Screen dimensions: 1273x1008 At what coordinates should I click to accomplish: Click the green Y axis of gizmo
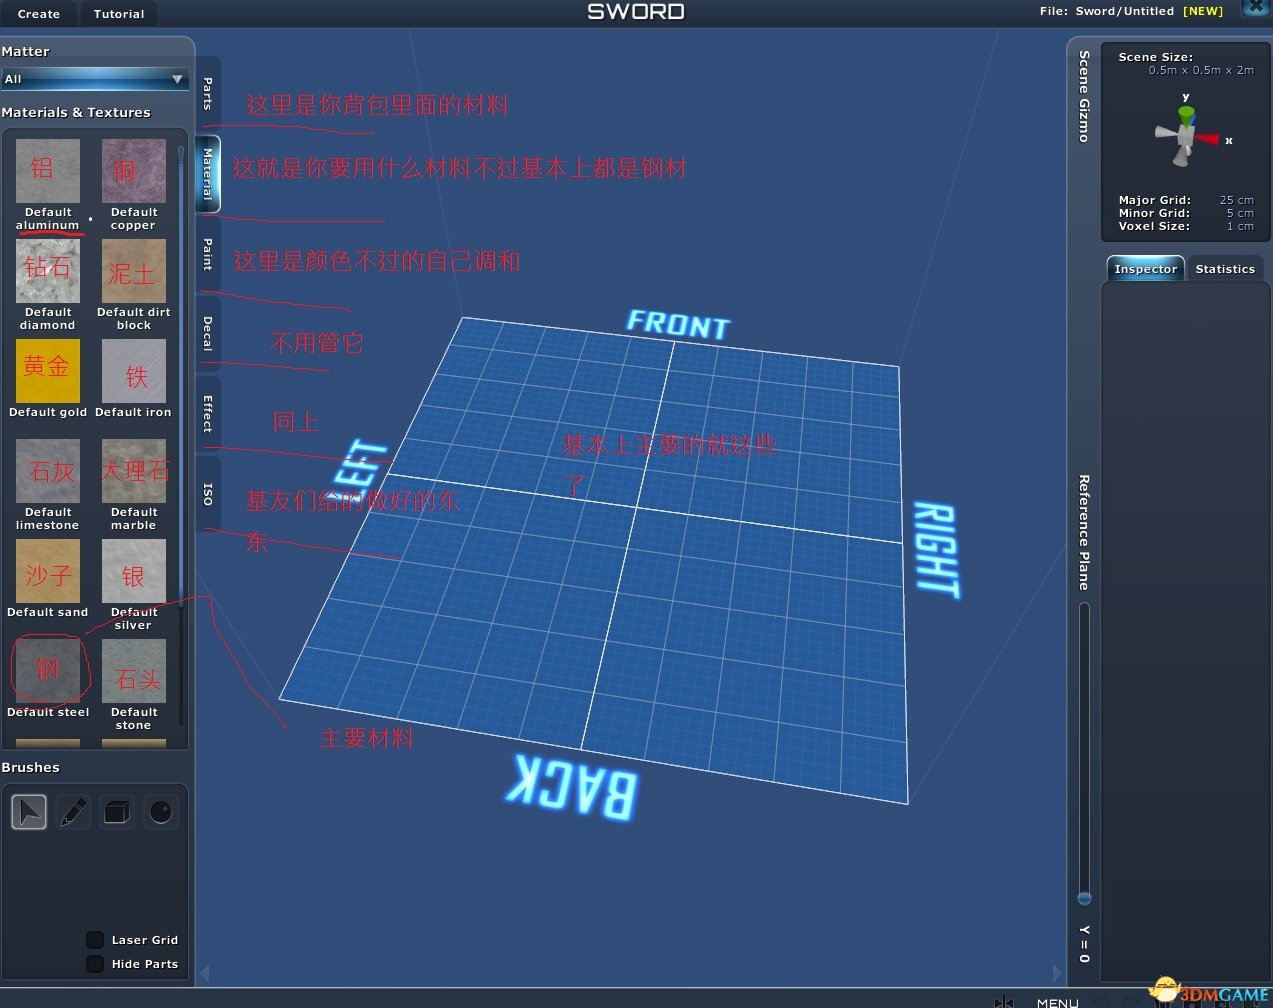(1186, 116)
